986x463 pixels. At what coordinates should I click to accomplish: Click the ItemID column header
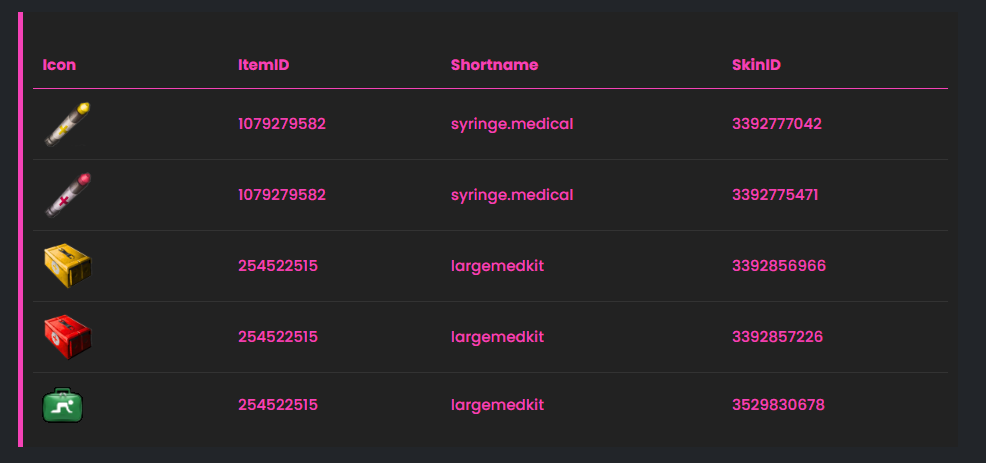point(264,65)
